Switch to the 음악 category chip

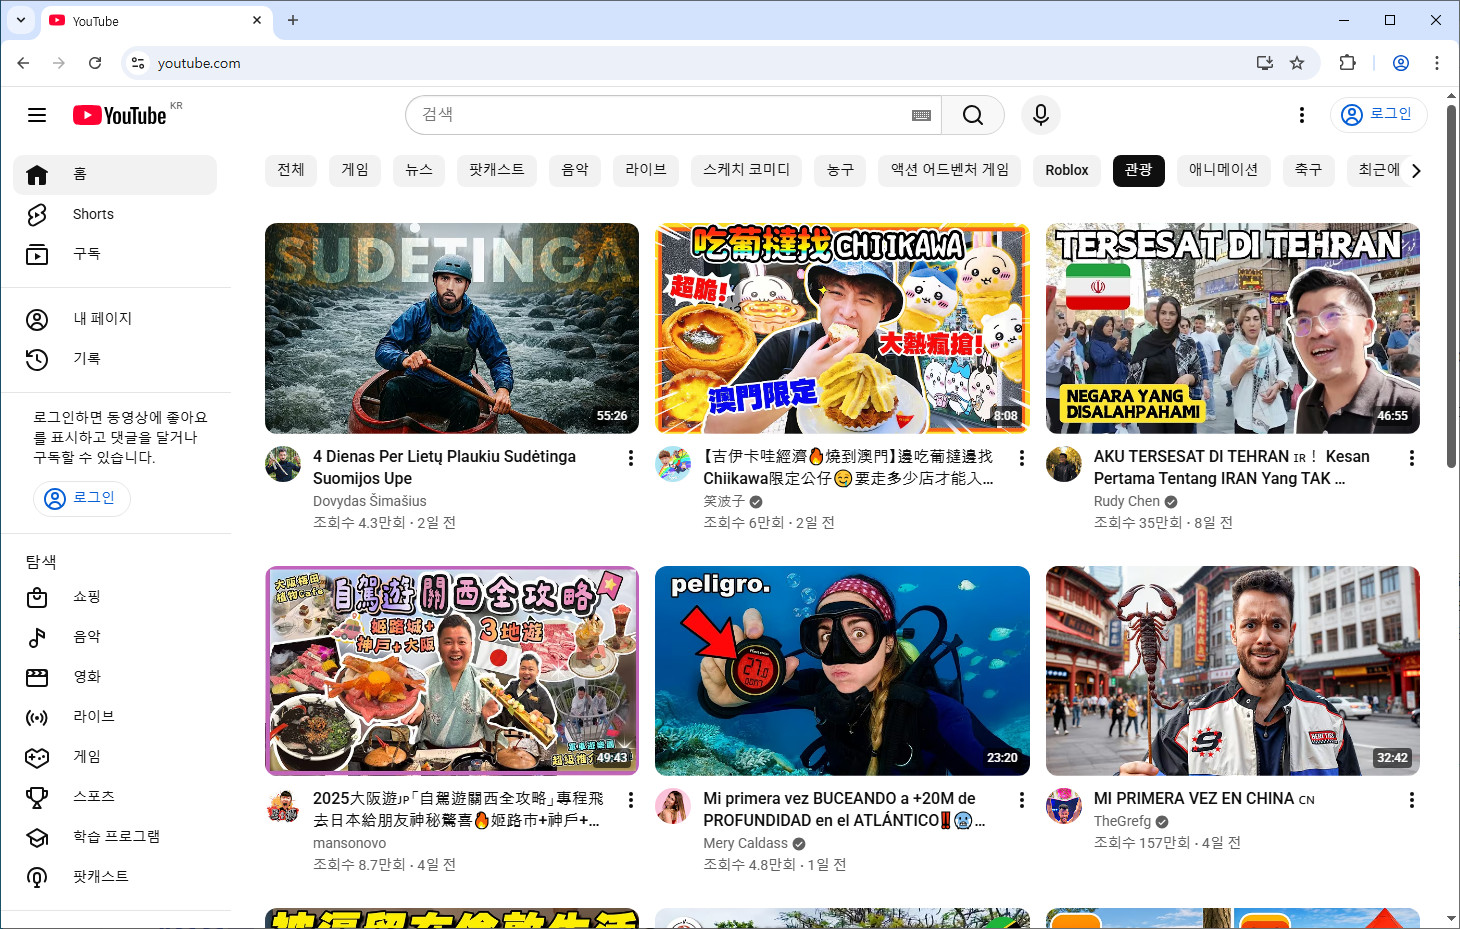[575, 171]
